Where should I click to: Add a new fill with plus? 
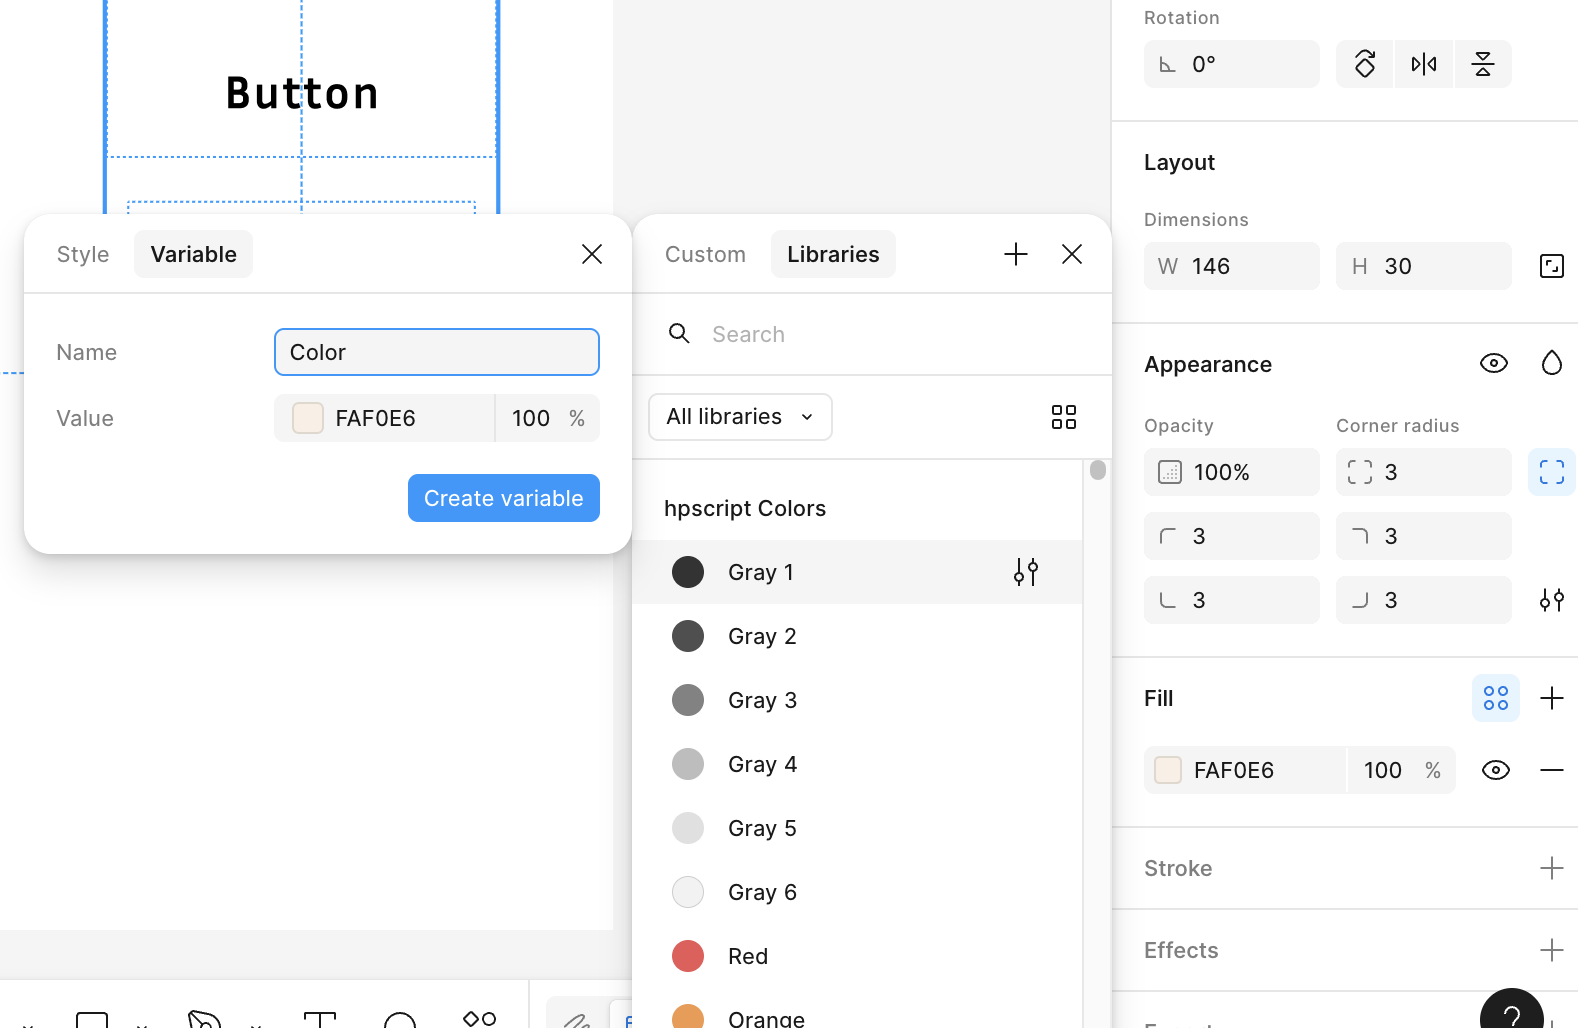click(1551, 698)
